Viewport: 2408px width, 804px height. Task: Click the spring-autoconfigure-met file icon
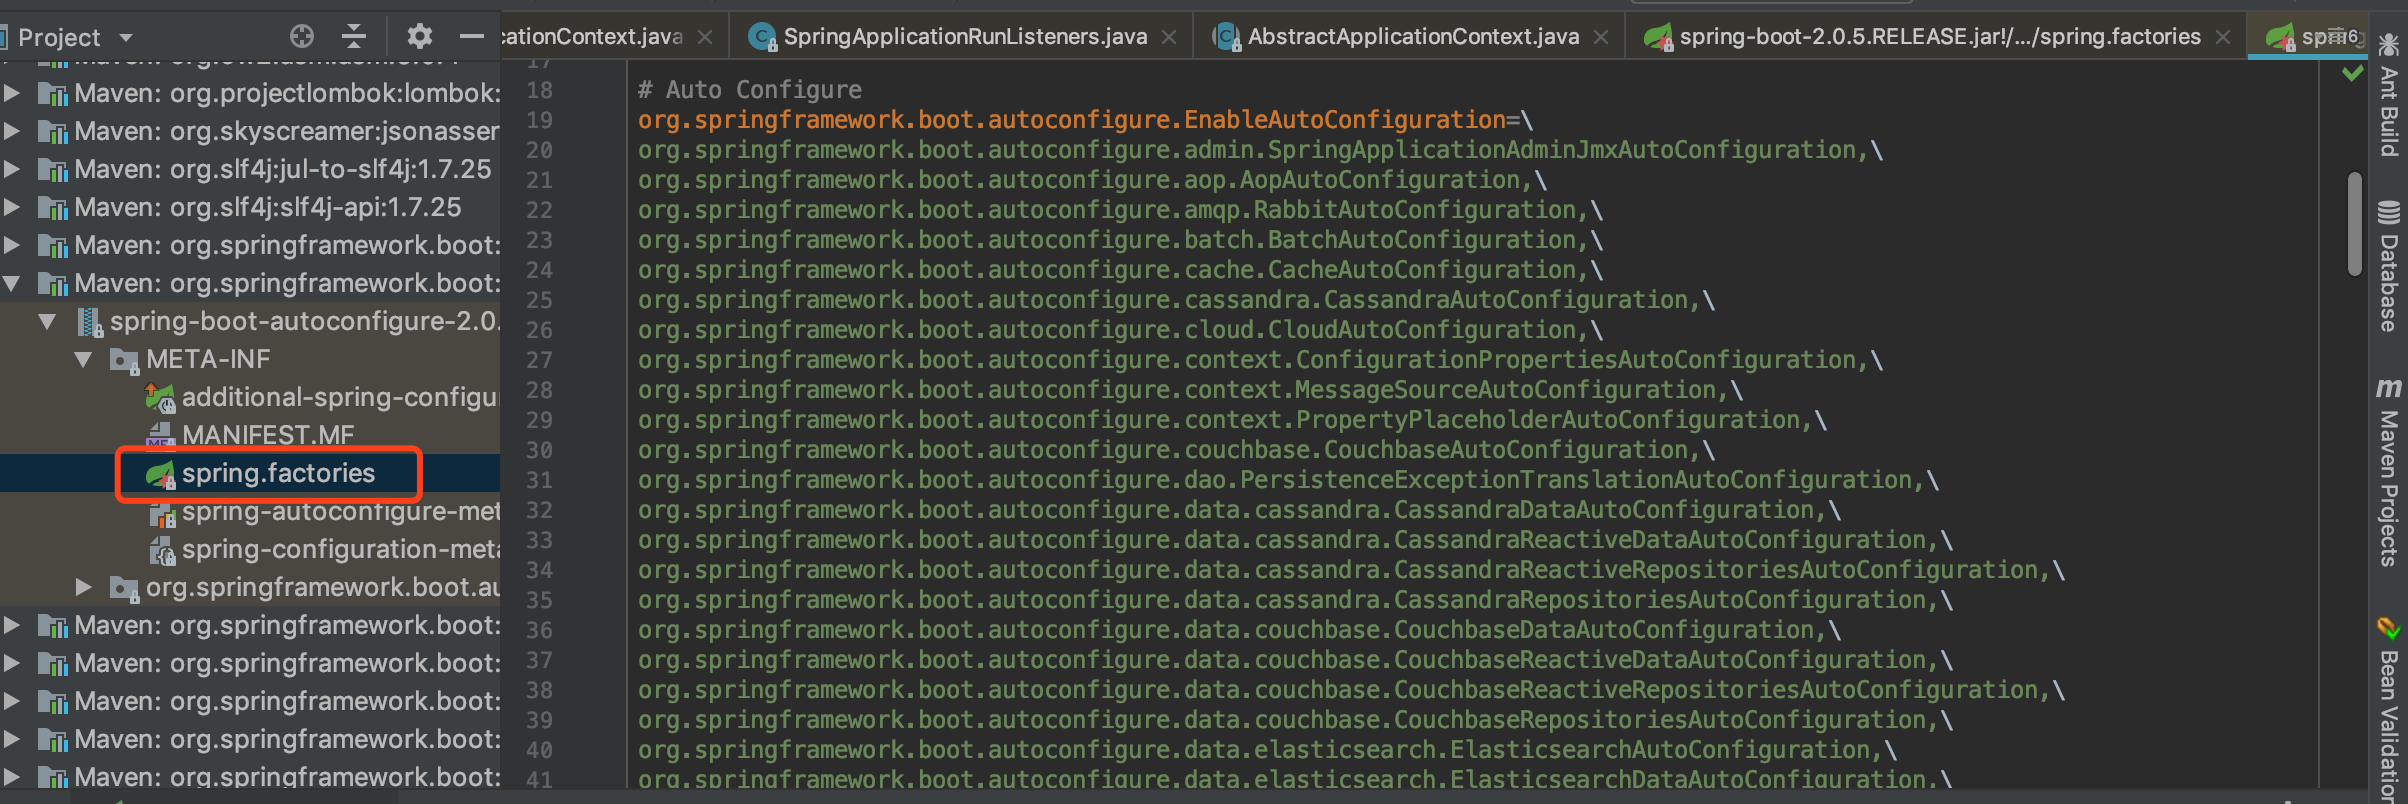pos(162,512)
